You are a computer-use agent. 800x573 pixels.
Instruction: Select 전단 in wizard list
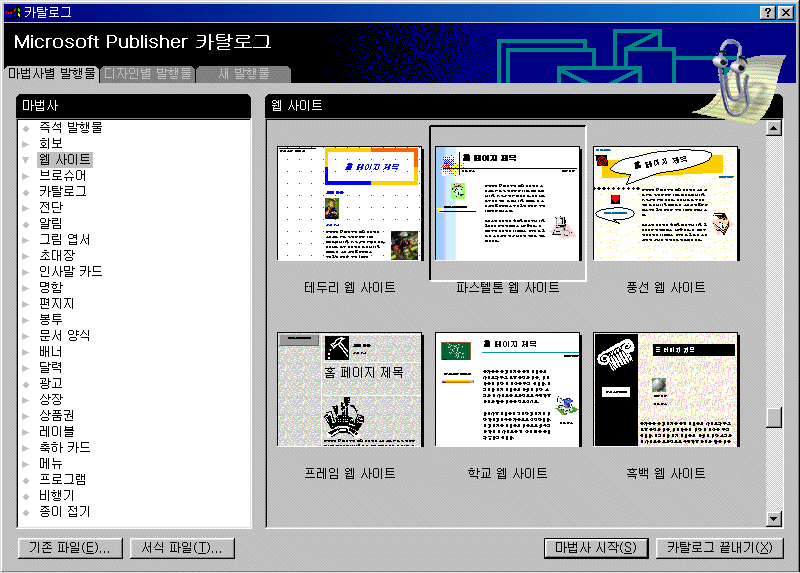click(x=51, y=208)
